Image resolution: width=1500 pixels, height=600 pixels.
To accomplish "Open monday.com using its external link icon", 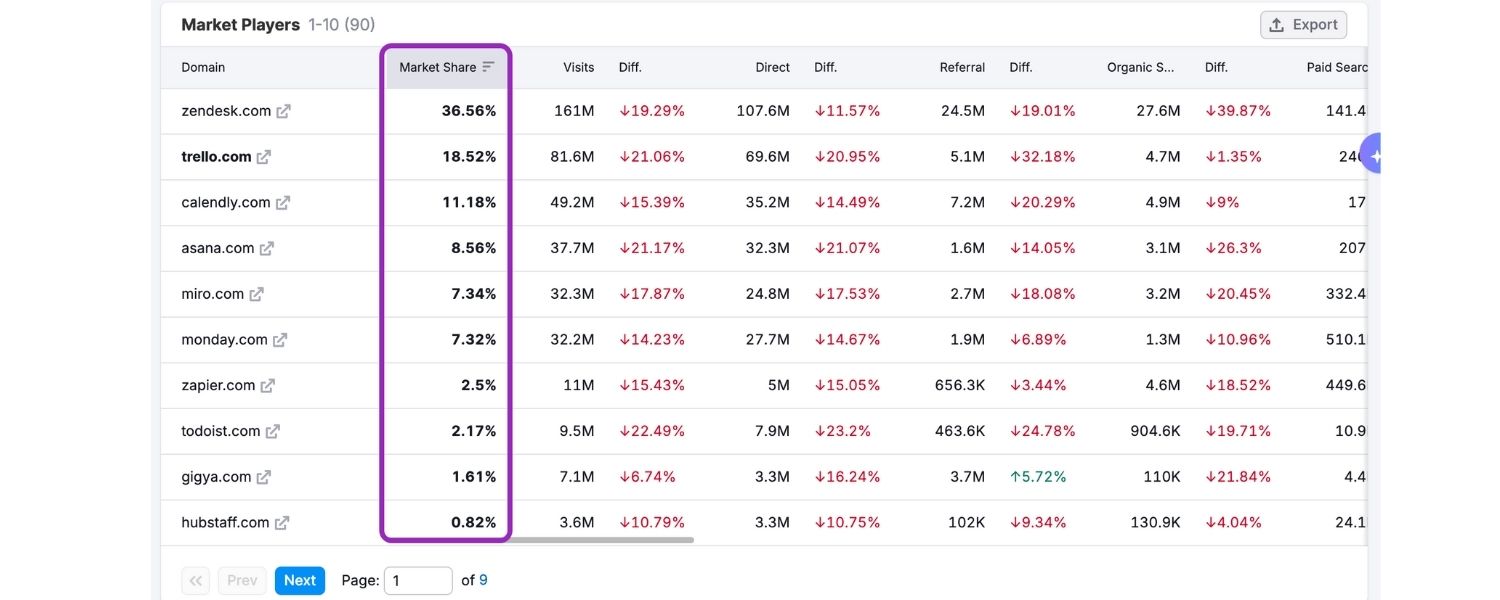I will click(278, 340).
